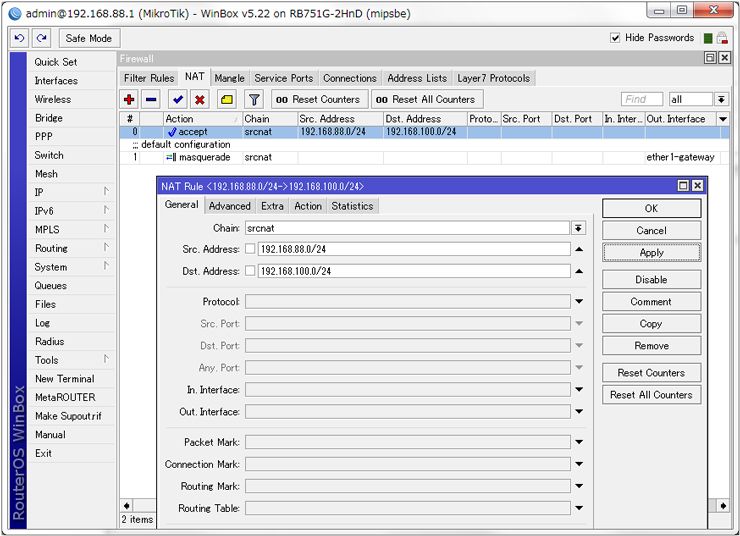Disable rule with red X icon

(200, 100)
